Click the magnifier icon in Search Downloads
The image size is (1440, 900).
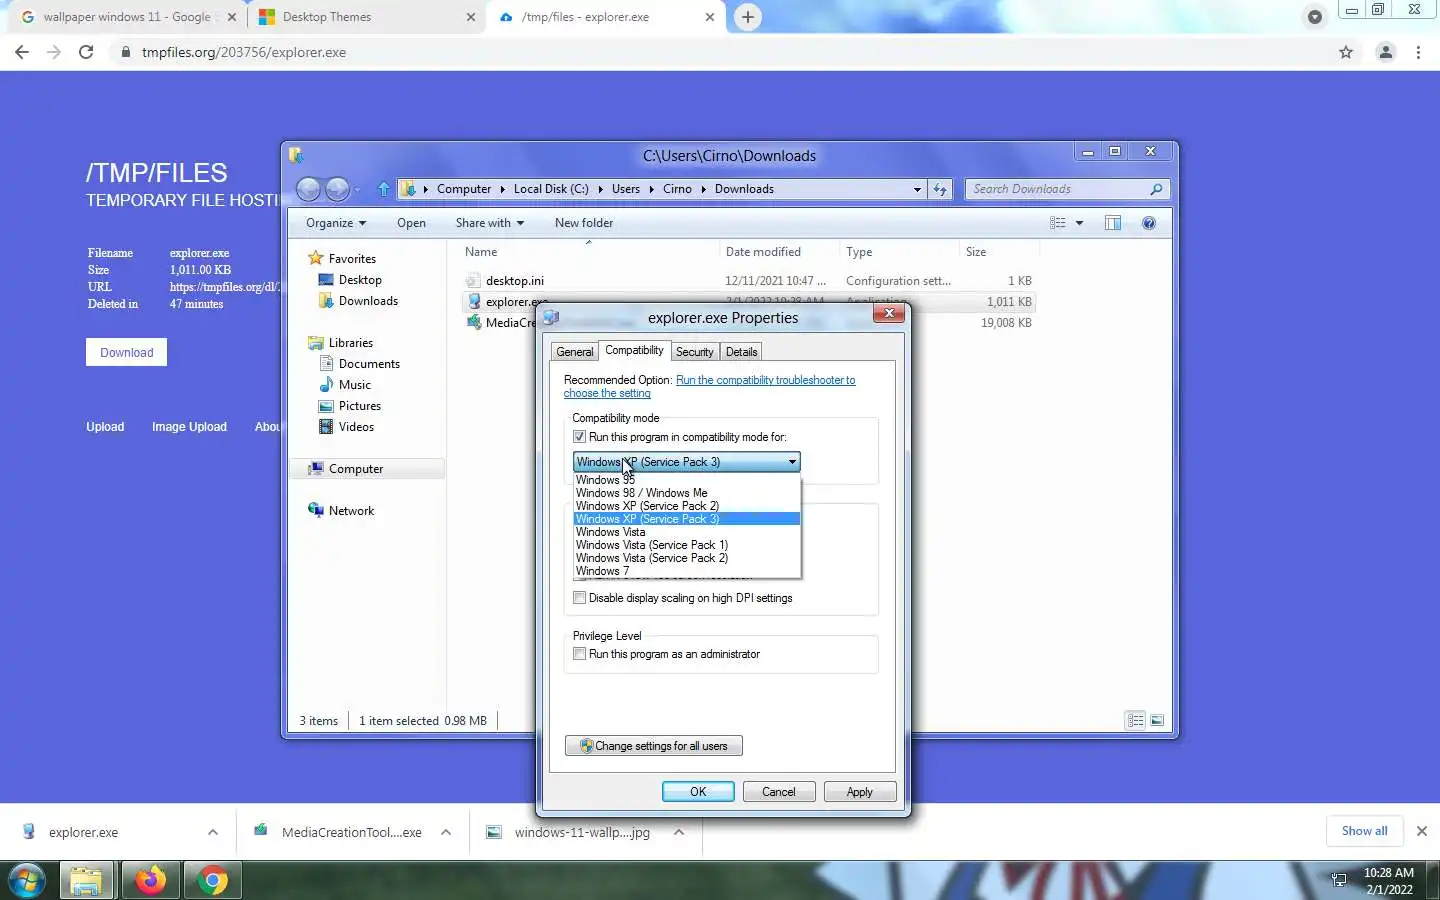[x=1156, y=189]
